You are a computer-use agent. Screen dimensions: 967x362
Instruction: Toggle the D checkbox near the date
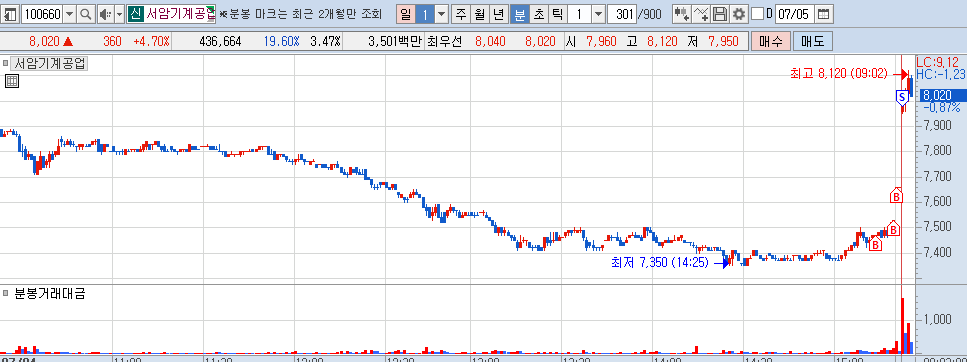tap(758, 14)
